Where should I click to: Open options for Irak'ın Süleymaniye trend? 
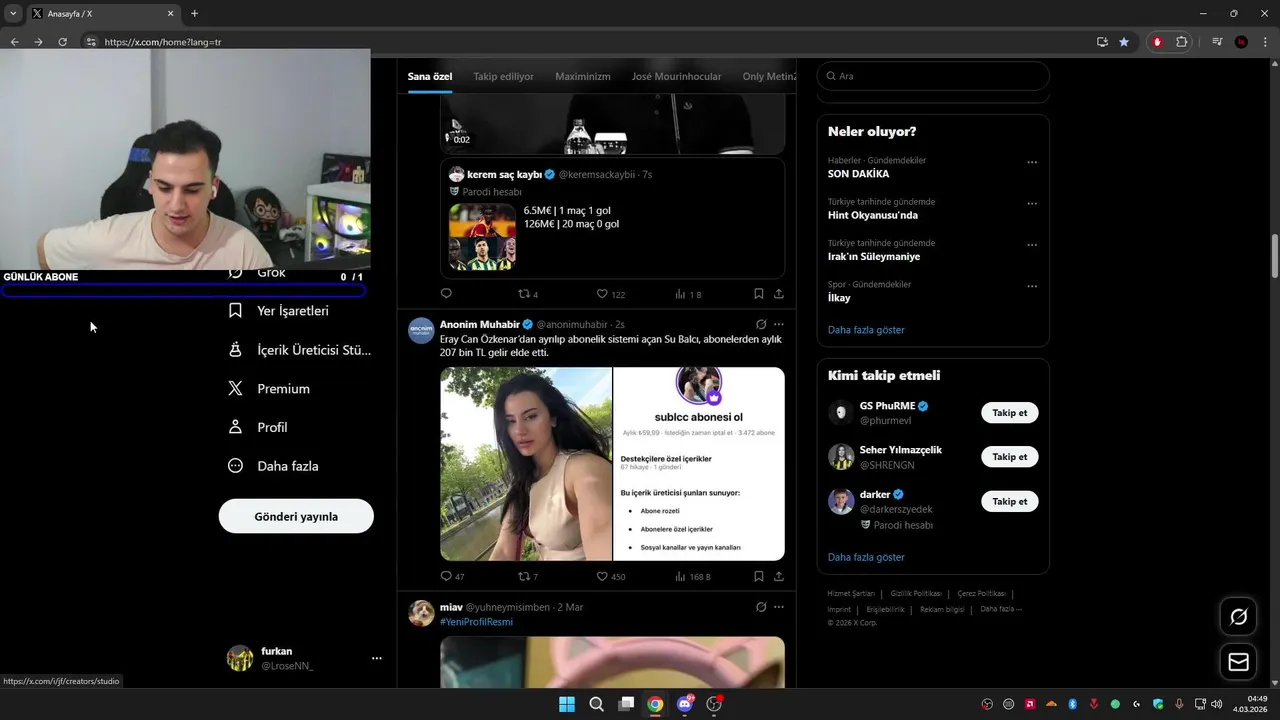pyautogui.click(x=1032, y=245)
